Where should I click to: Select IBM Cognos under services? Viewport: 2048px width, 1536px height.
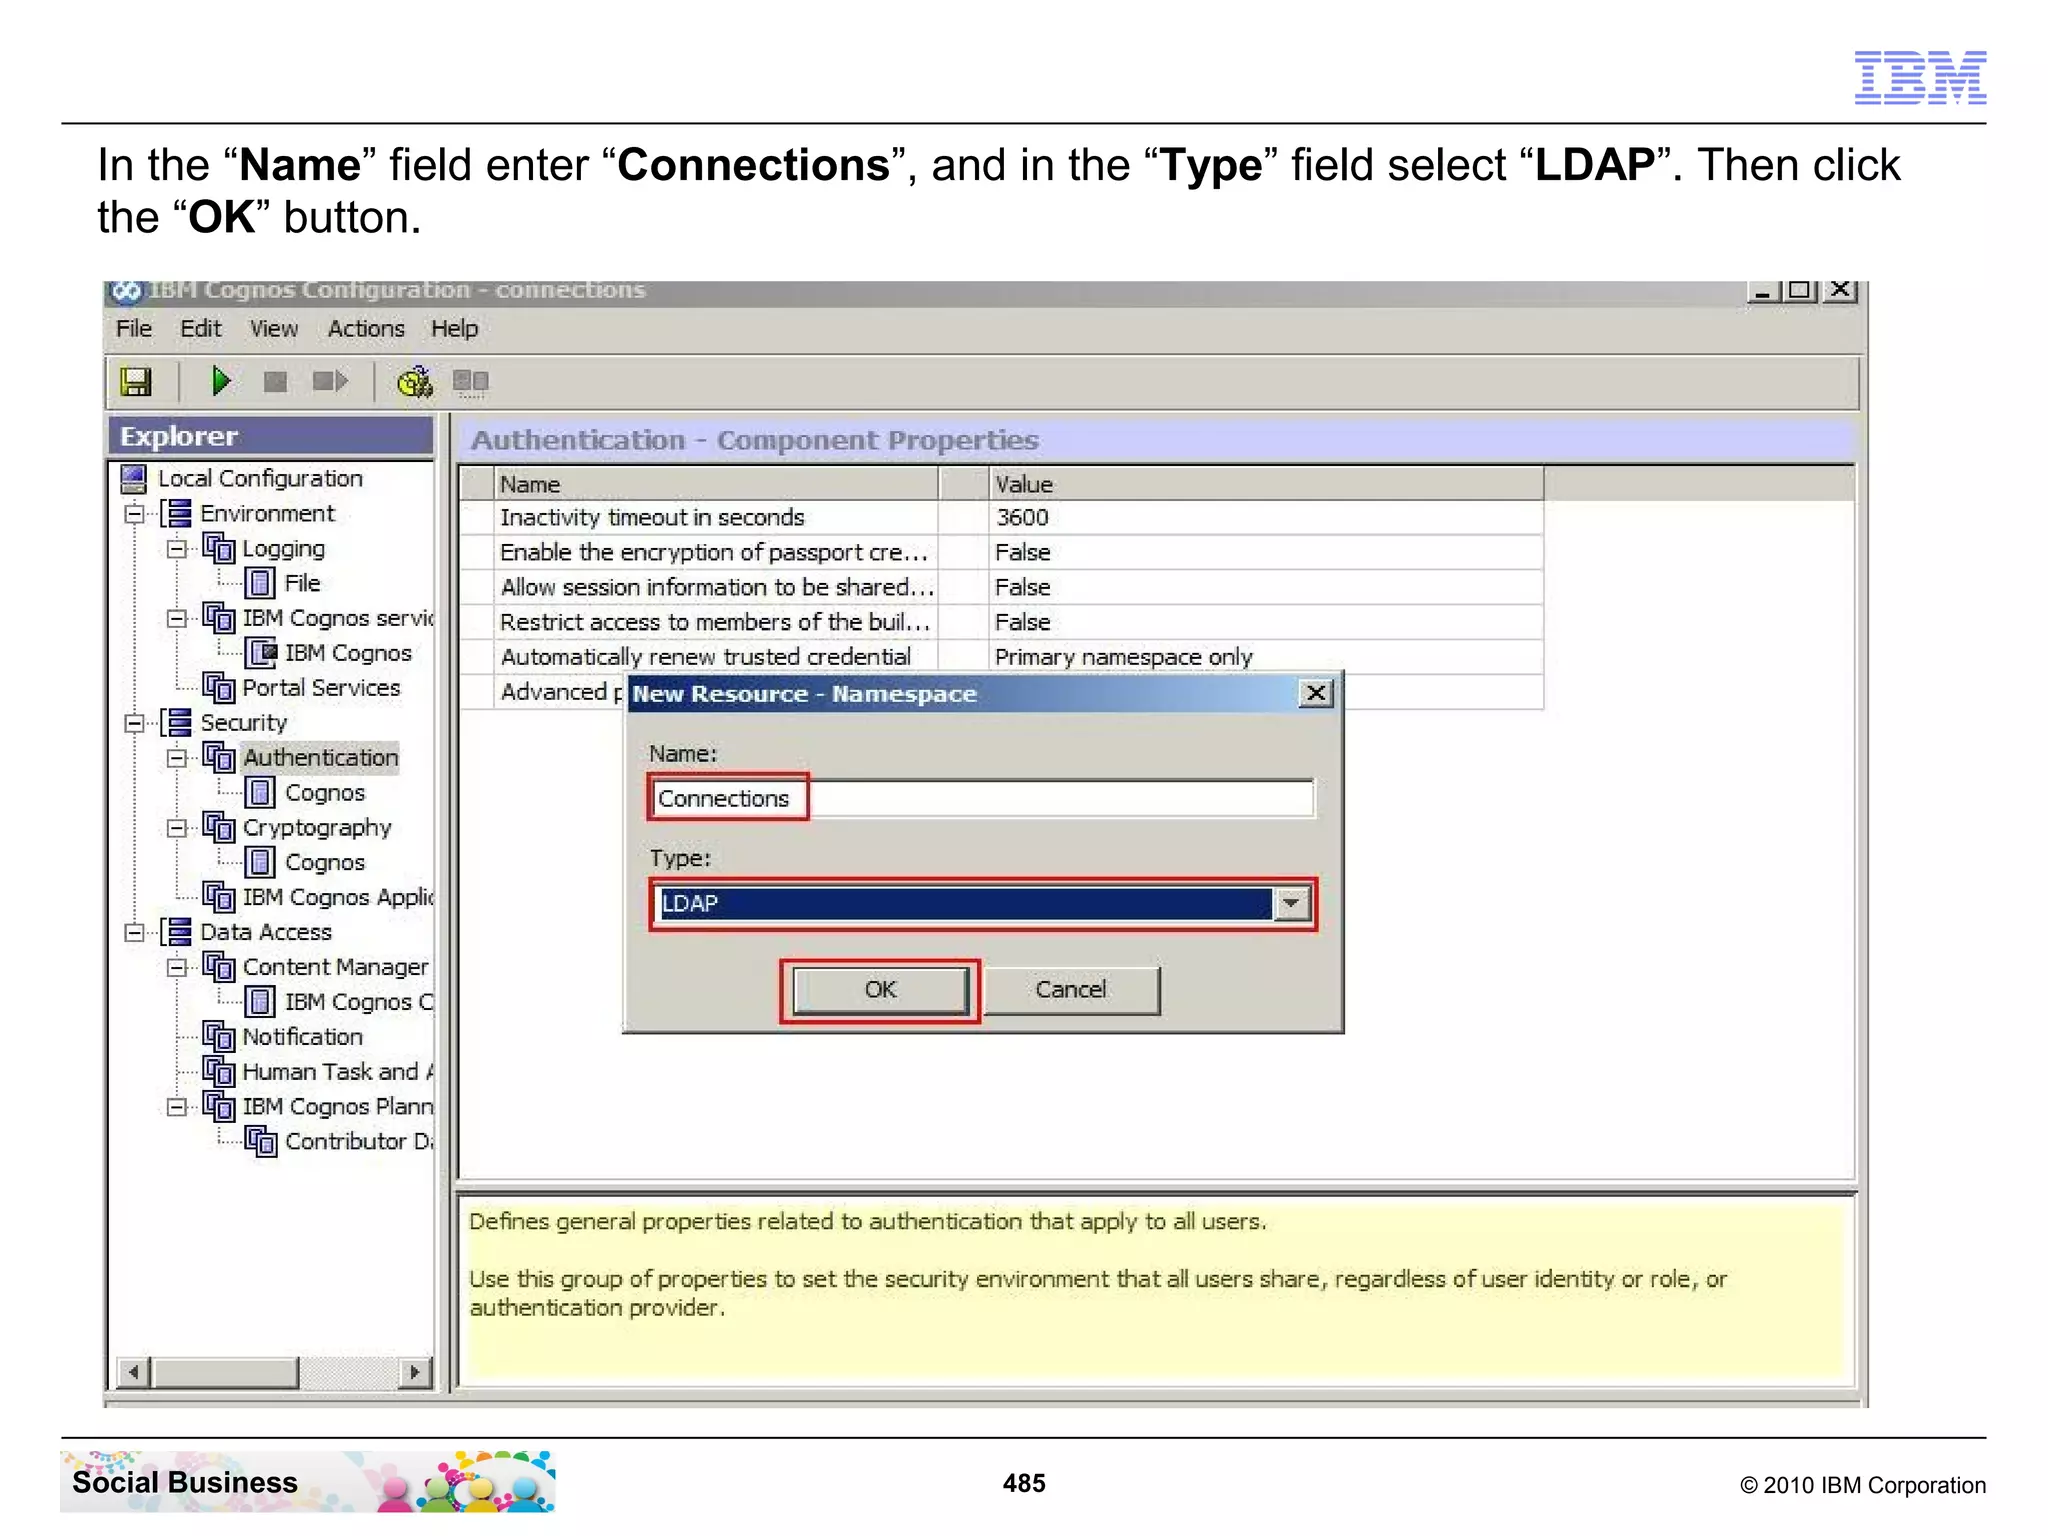click(x=348, y=653)
